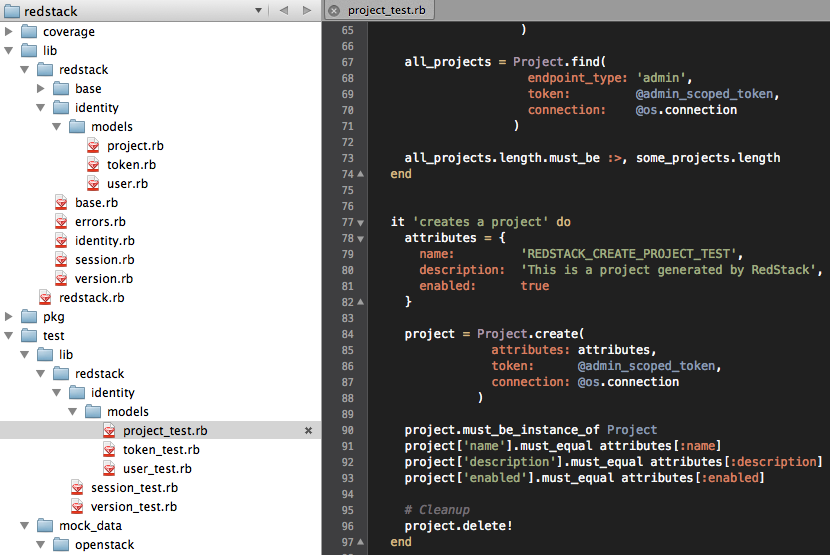Click the base folder icon
Viewport: 830px width, 555px height.
coord(61,89)
